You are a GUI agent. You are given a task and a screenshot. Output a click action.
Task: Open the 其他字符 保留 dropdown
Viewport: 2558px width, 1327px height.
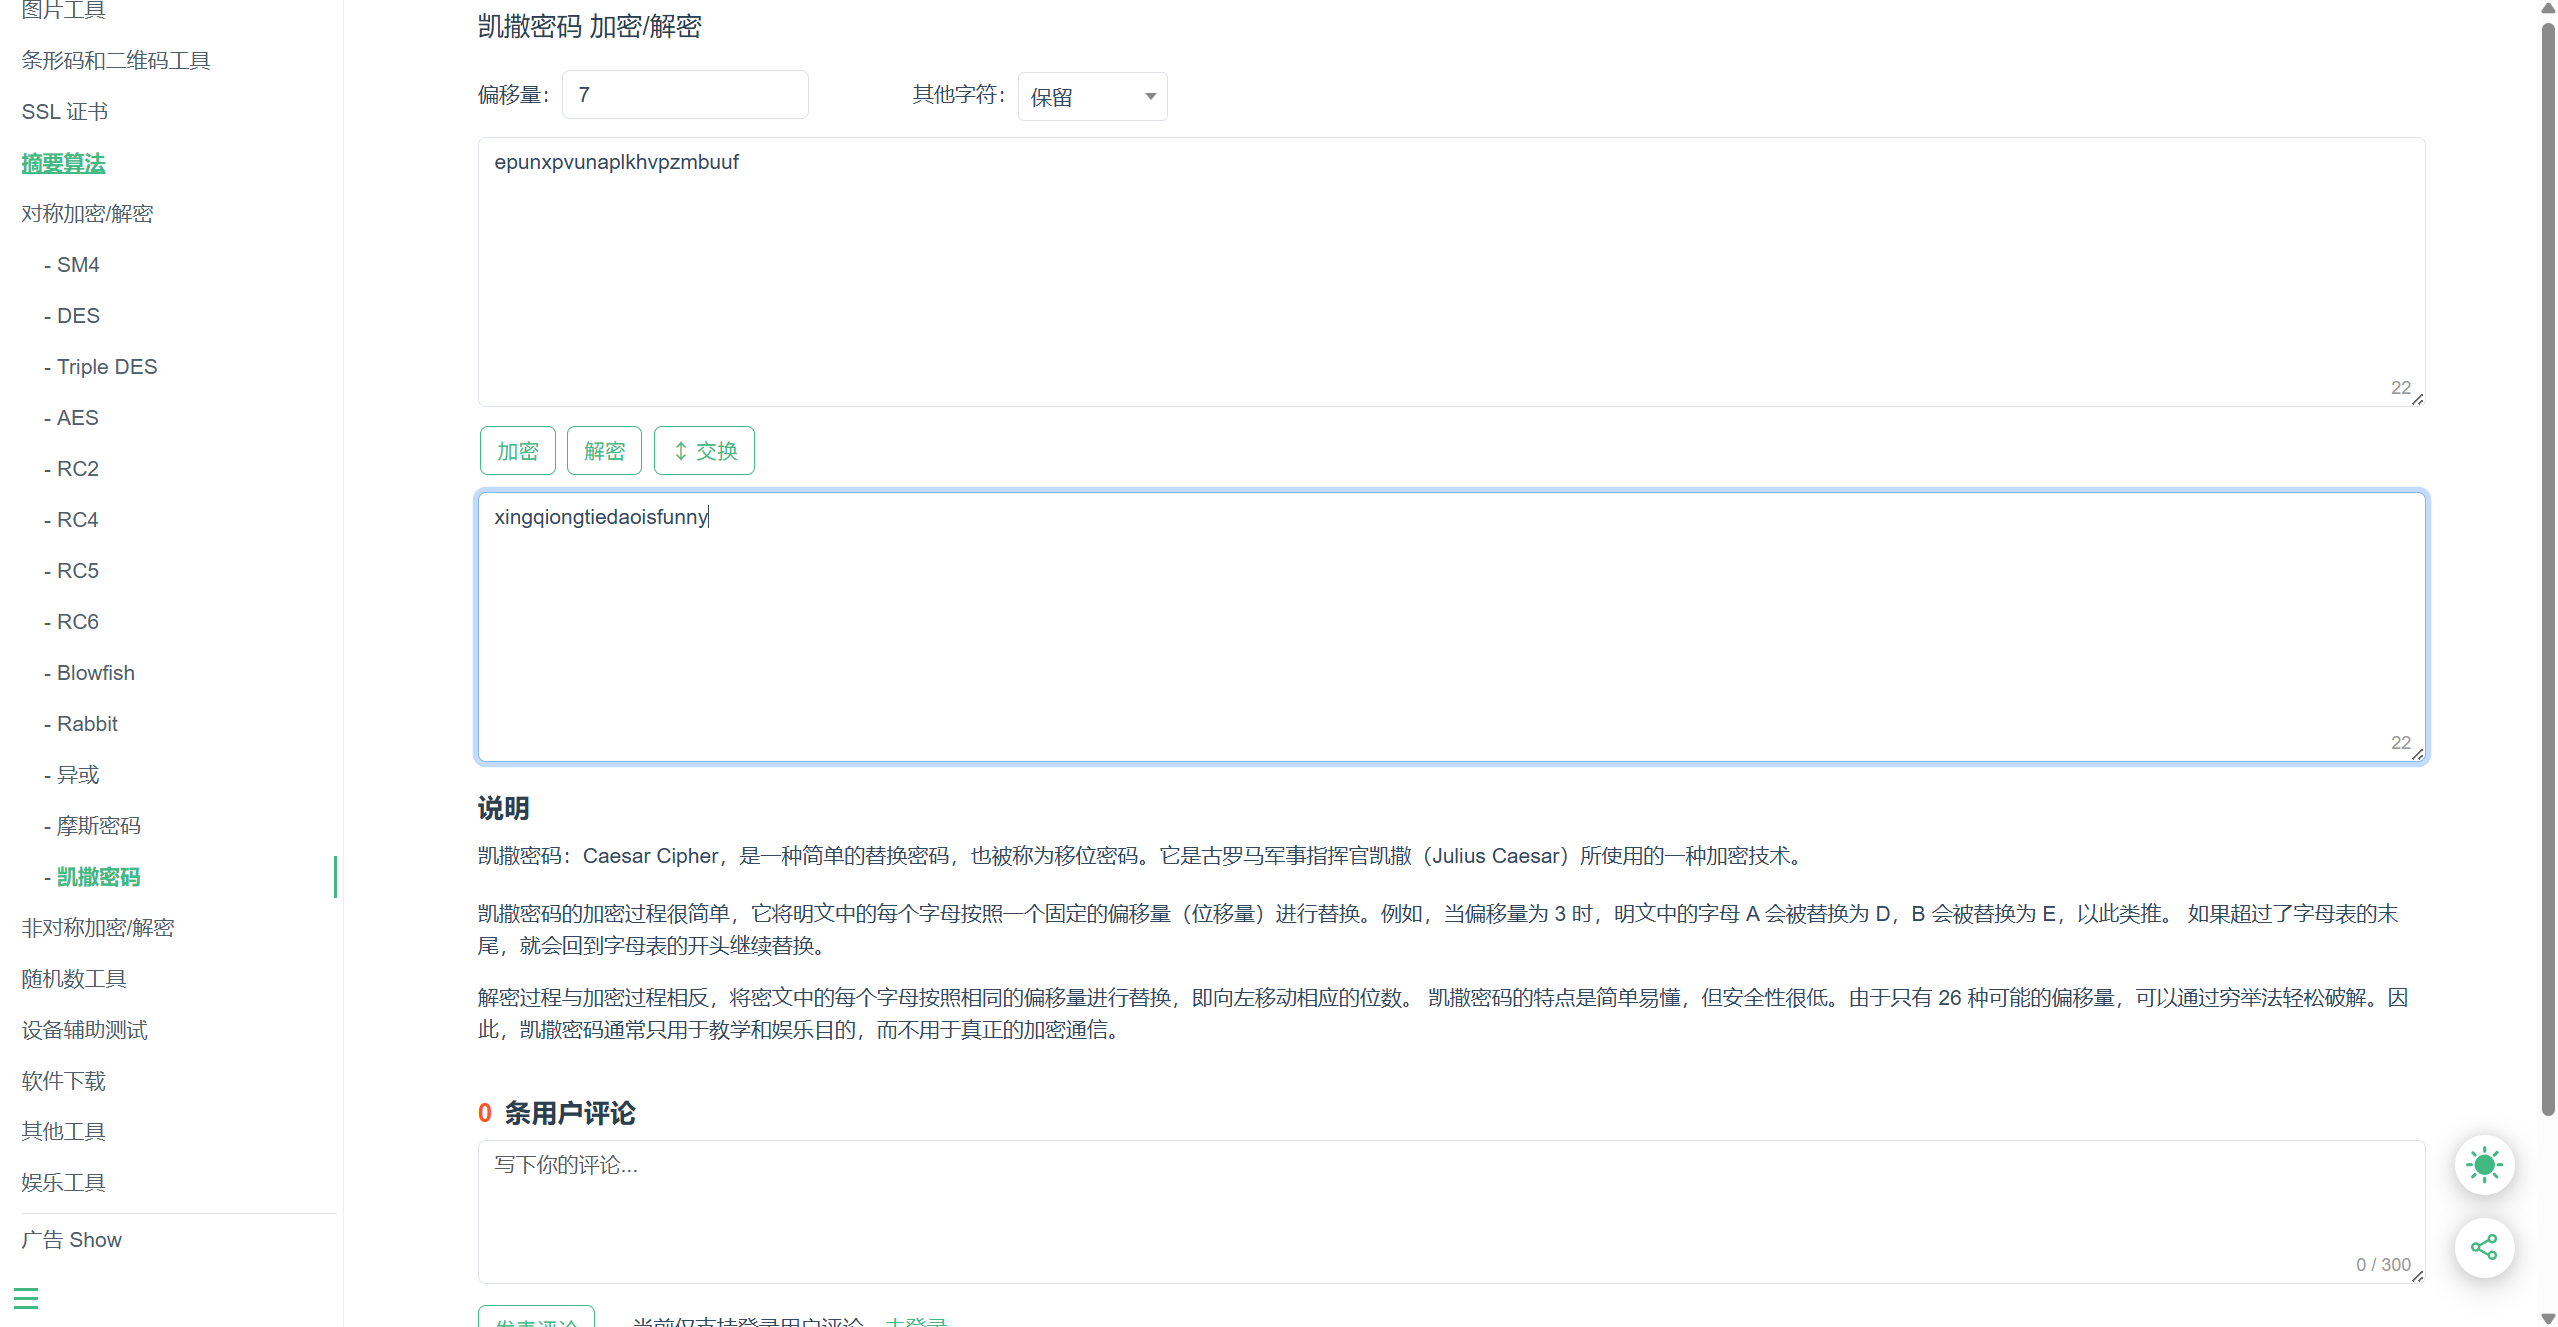(1092, 97)
